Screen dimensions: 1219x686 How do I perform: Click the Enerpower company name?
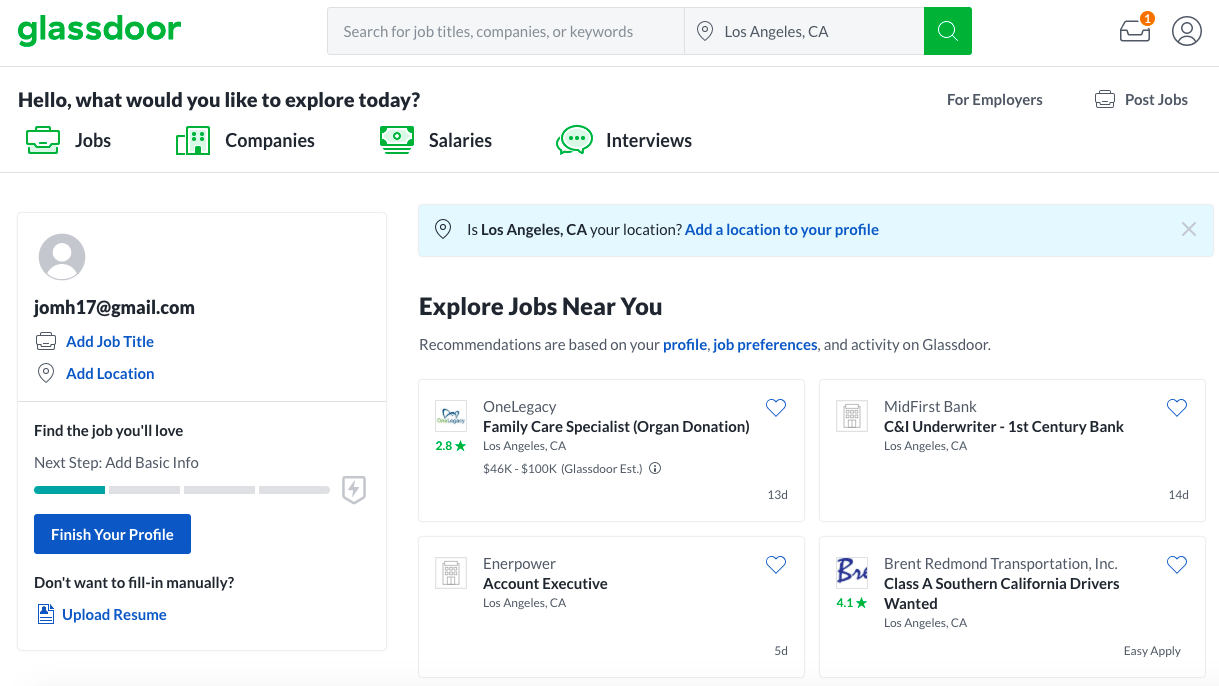519,563
